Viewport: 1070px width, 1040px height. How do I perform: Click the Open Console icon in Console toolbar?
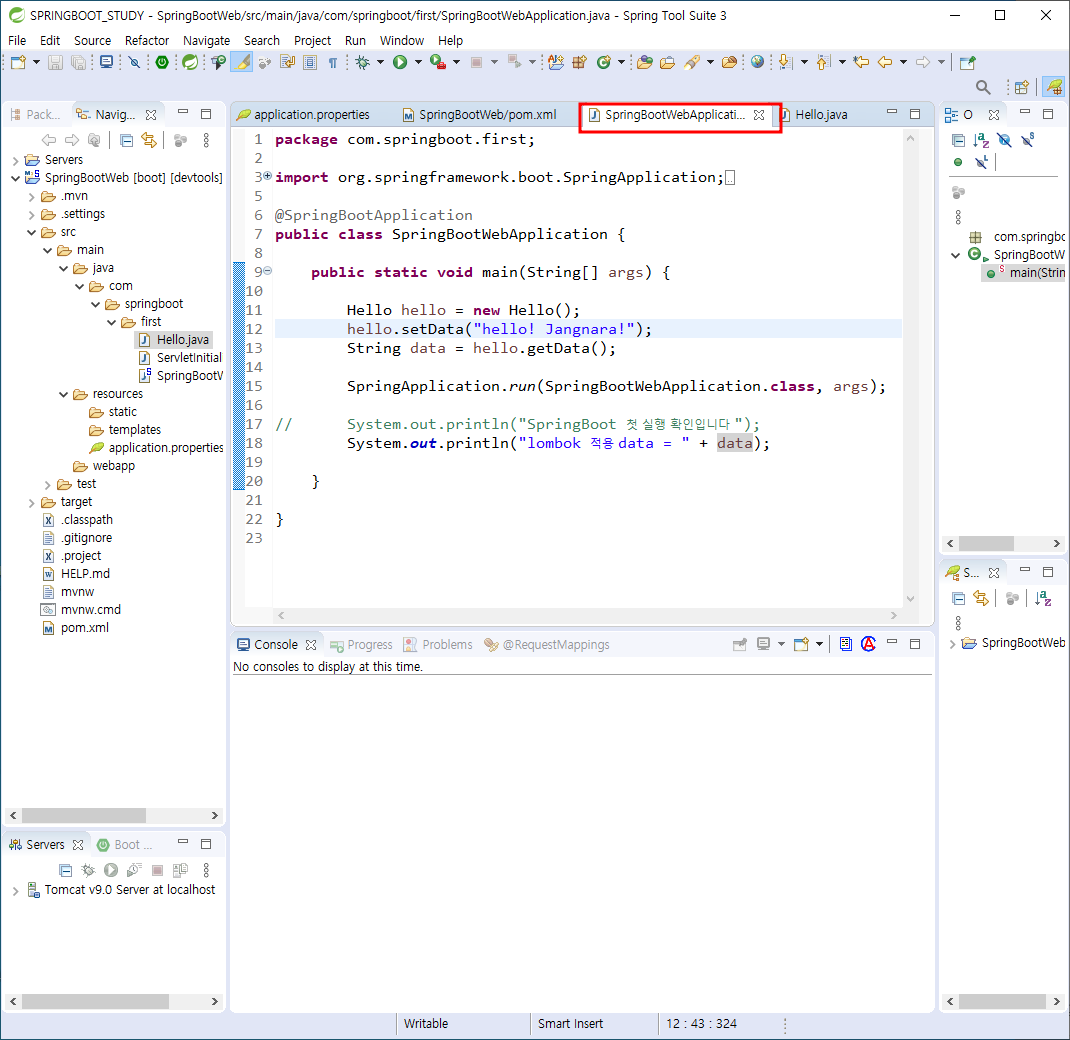(x=801, y=644)
